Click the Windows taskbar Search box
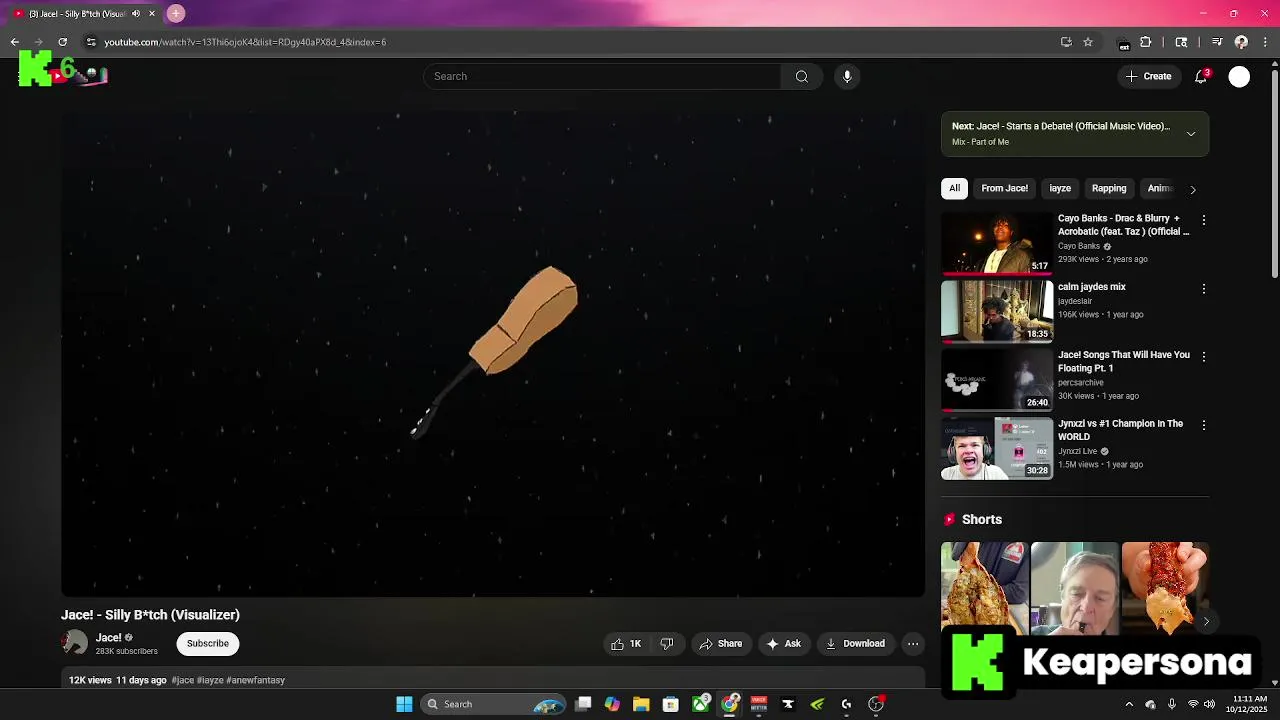Screen dimensions: 1280x720 click(x=494, y=704)
